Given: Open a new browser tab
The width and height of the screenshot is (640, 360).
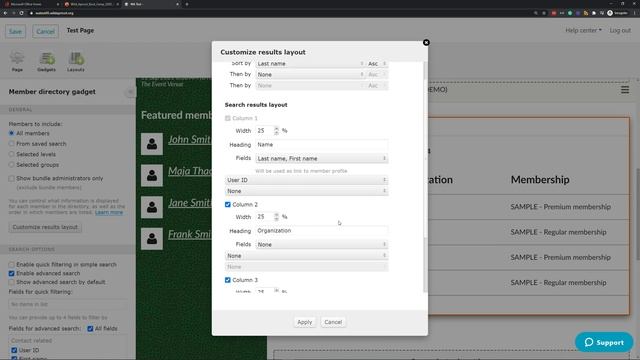Looking at the screenshot, I should 187,4.
